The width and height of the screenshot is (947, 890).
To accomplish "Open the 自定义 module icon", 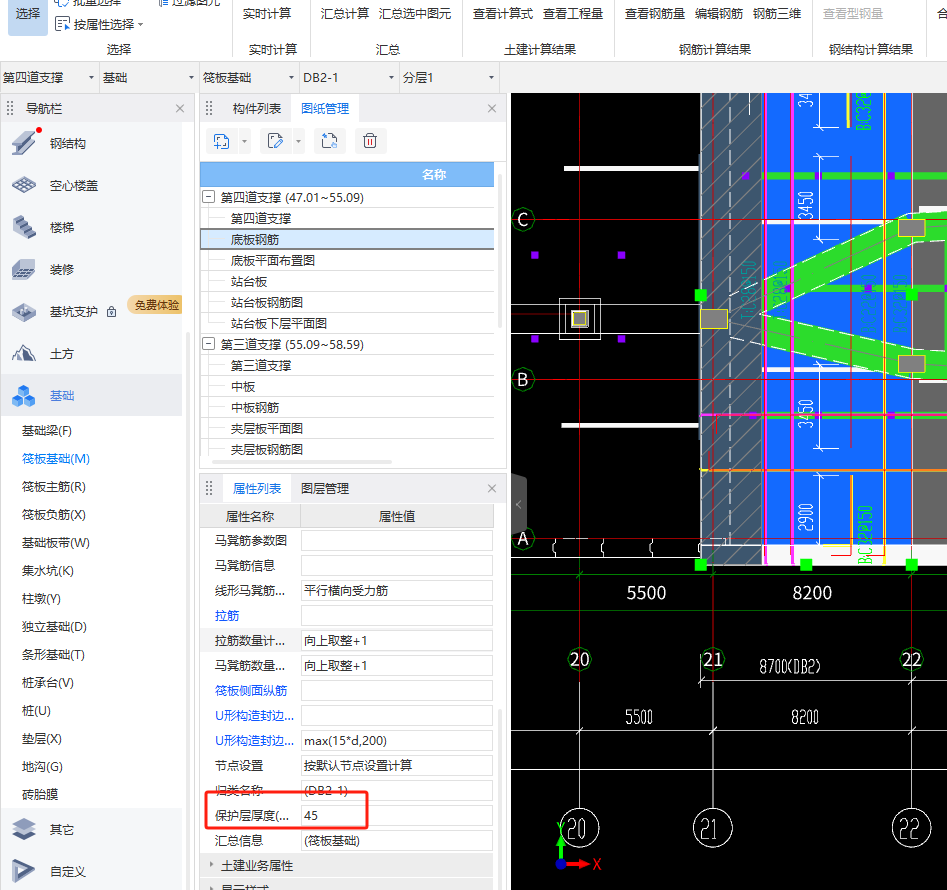I will [x=24, y=871].
